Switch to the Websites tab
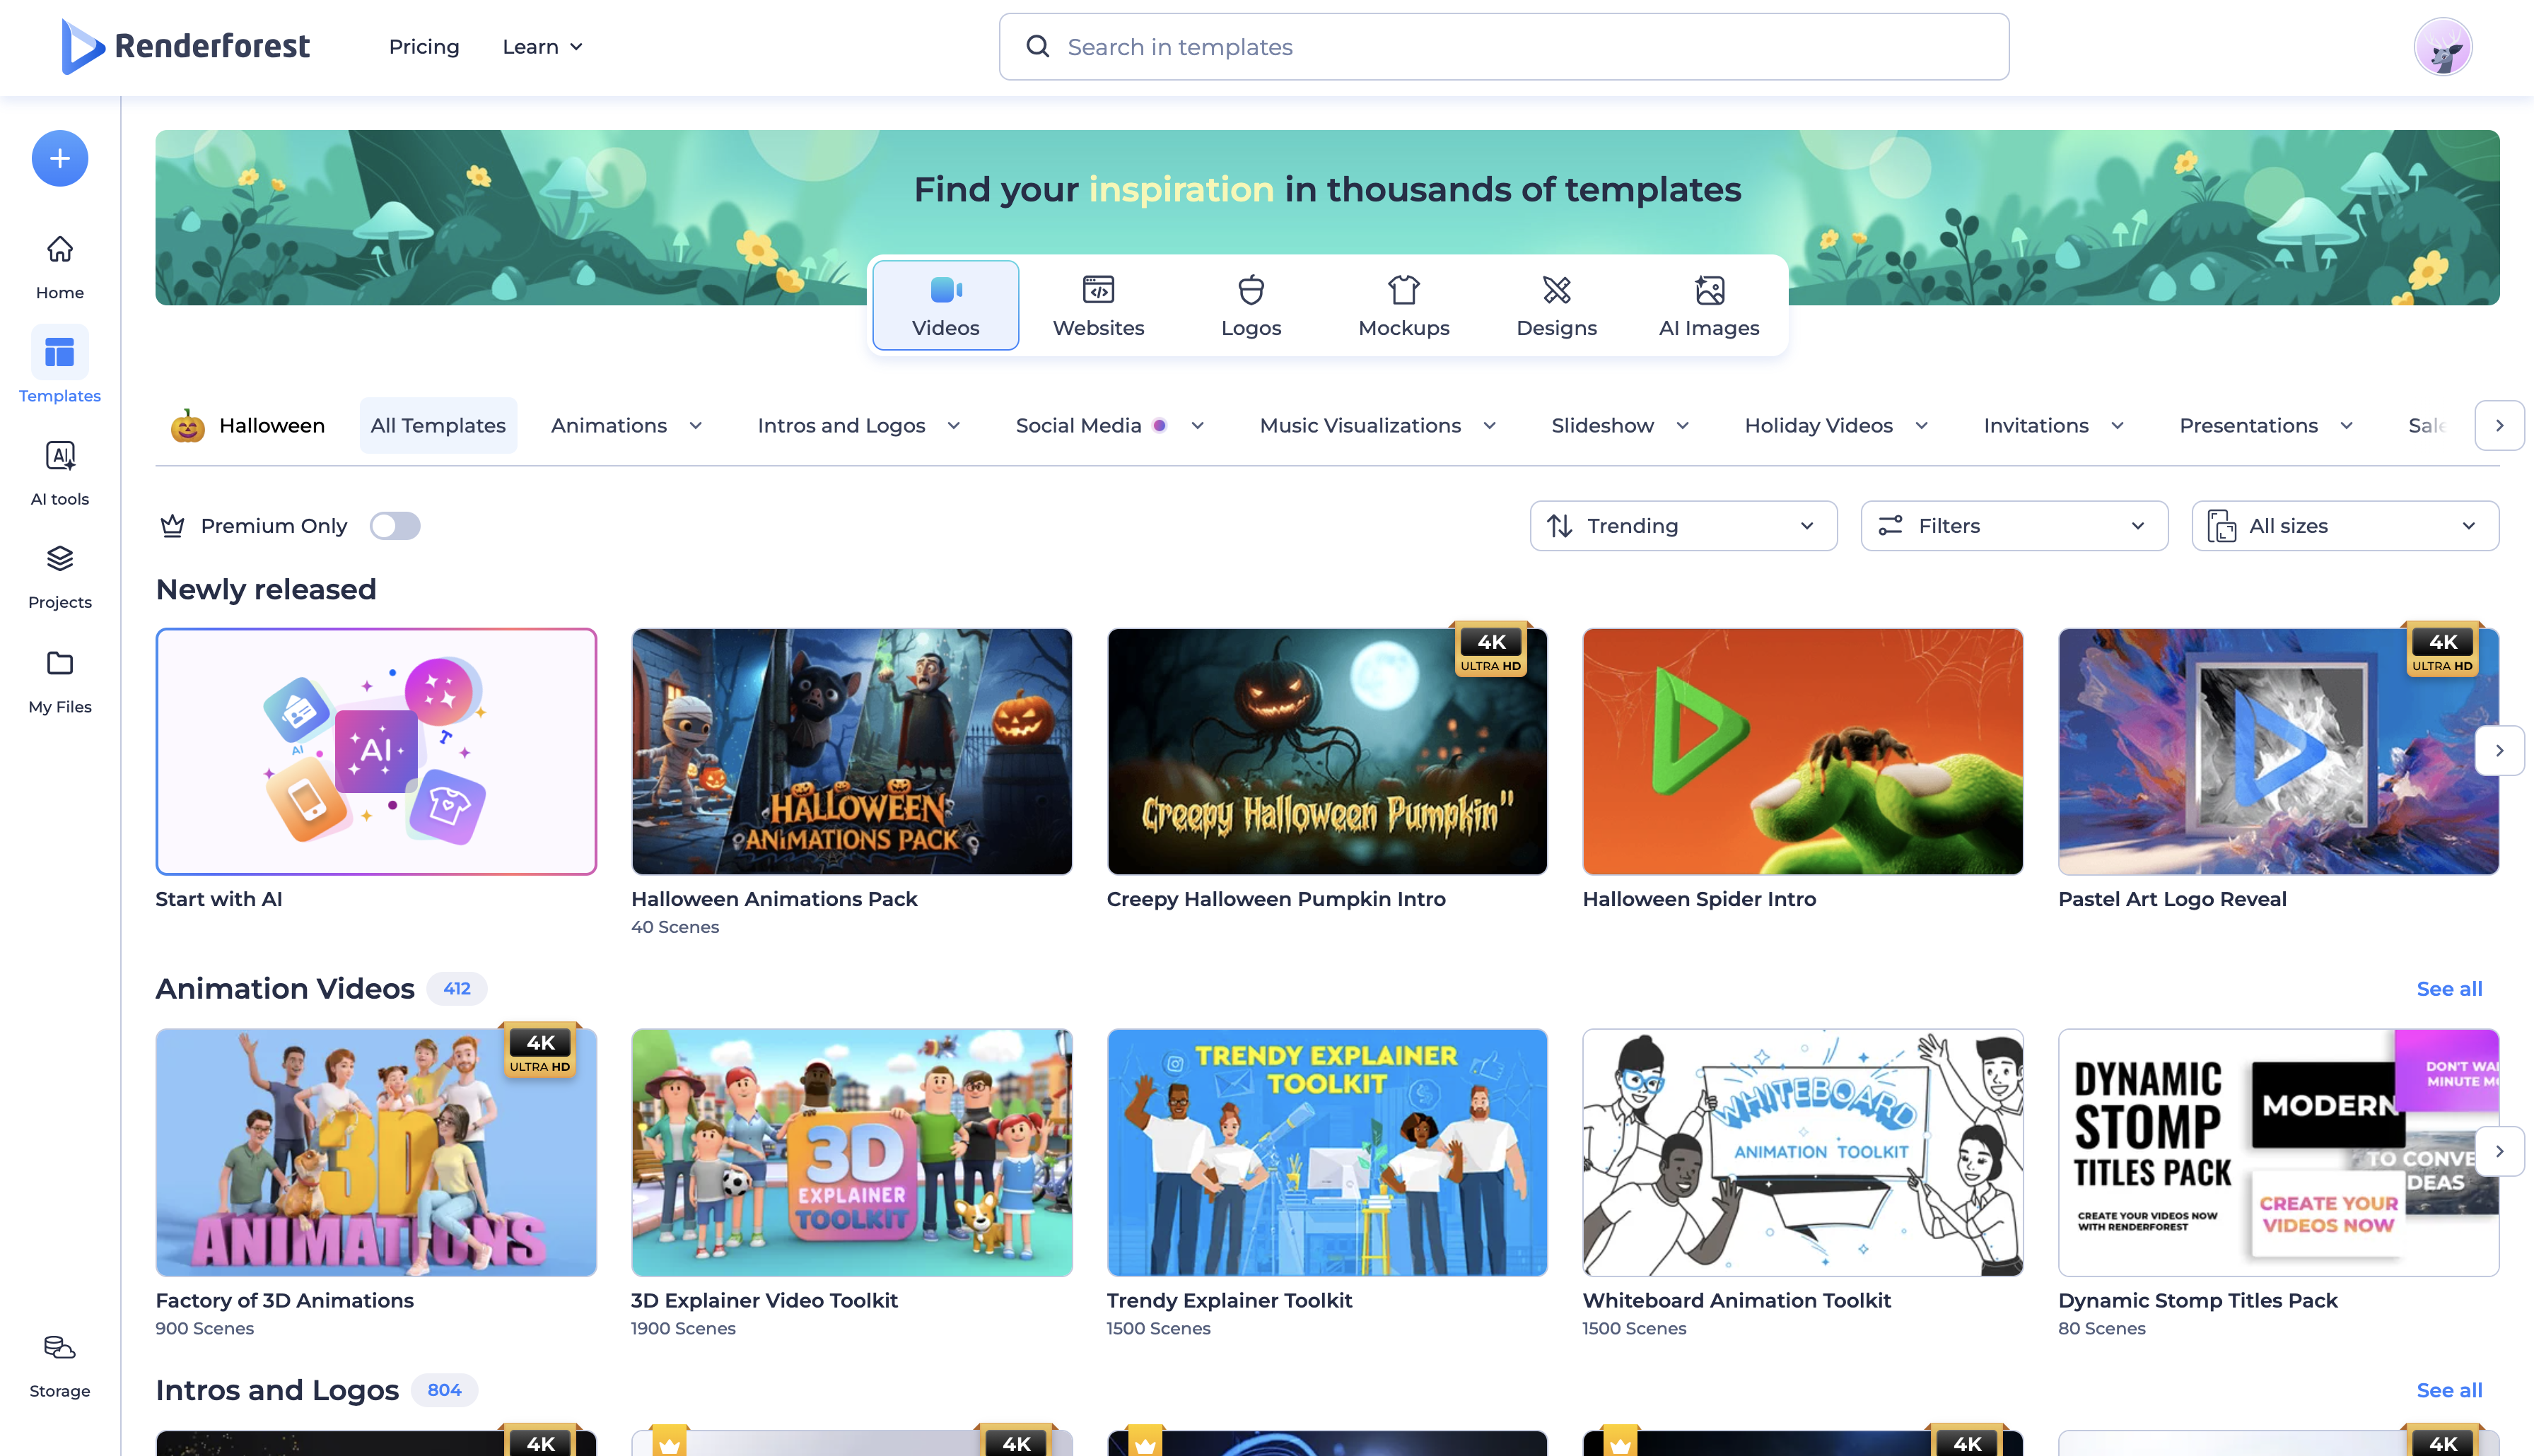 pyautogui.click(x=1098, y=305)
